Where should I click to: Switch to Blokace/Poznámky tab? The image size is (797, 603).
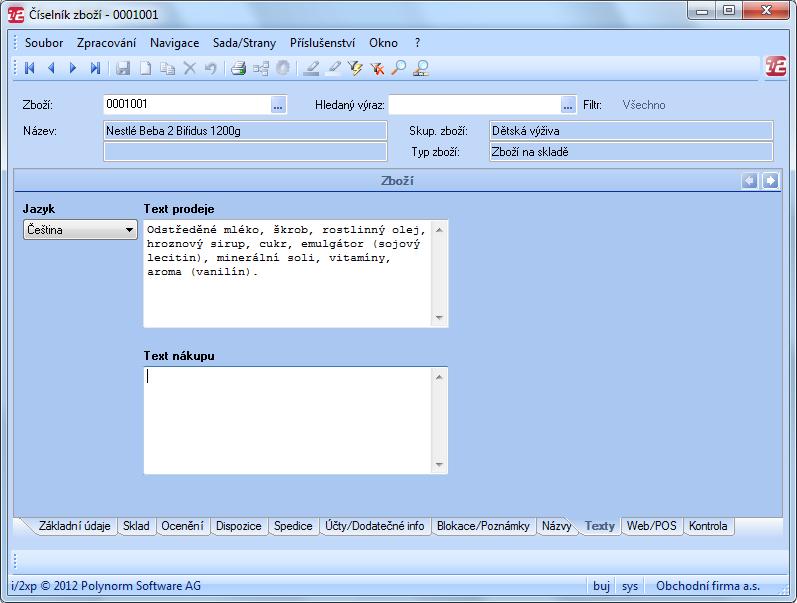pos(483,526)
